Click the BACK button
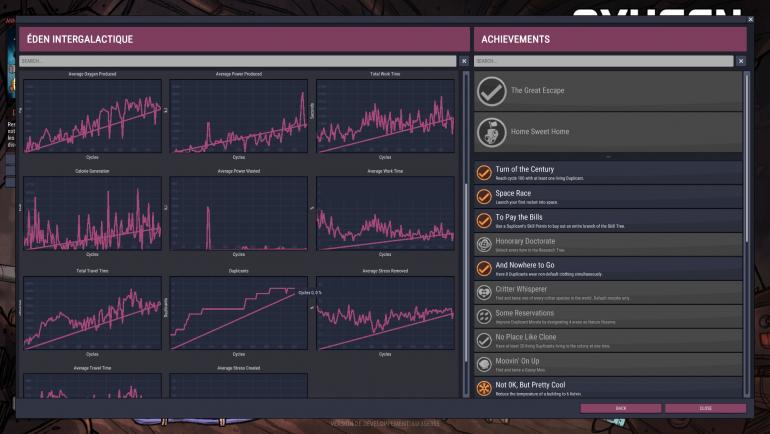The width and height of the screenshot is (770, 434). coord(621,408)
